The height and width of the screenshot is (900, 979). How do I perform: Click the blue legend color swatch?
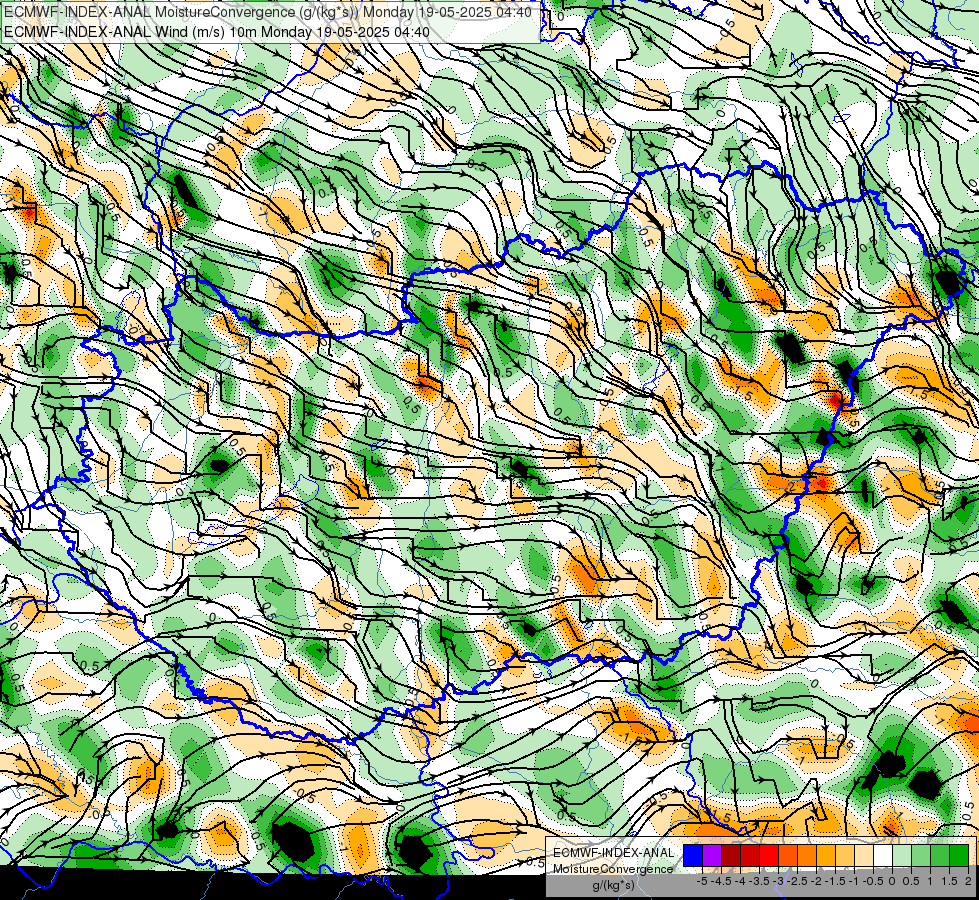click(693, 856)
